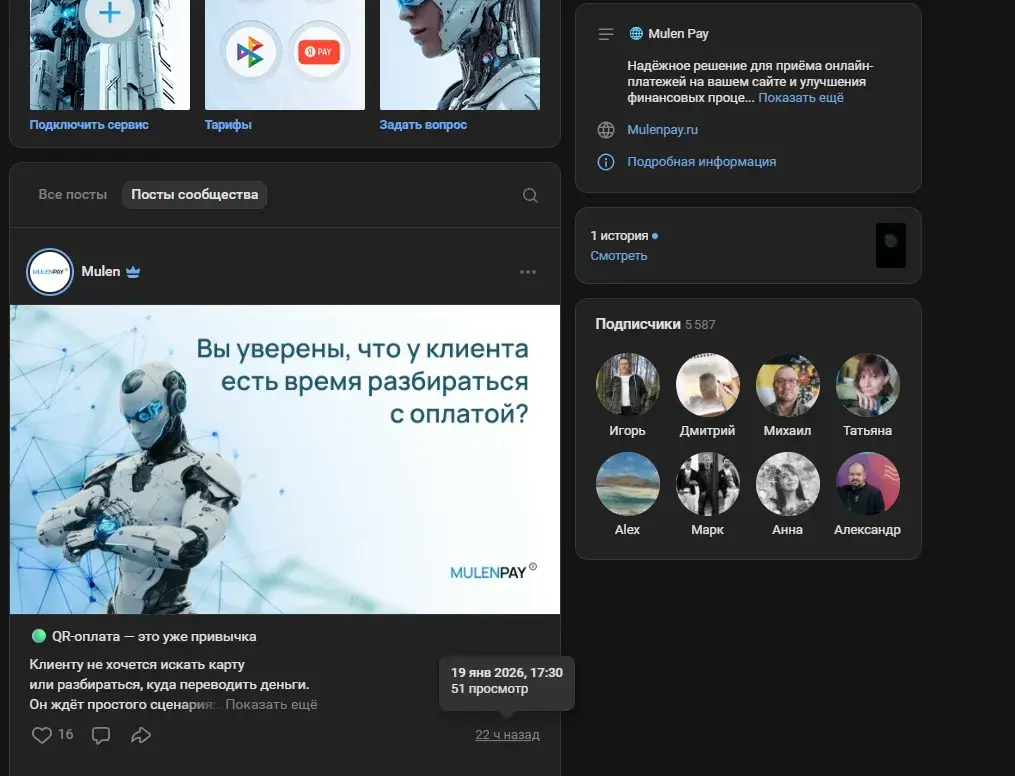This screenshot has height=776, width=1015.
Task: Open the Задать вопрос link
Action: coord(423,124)
